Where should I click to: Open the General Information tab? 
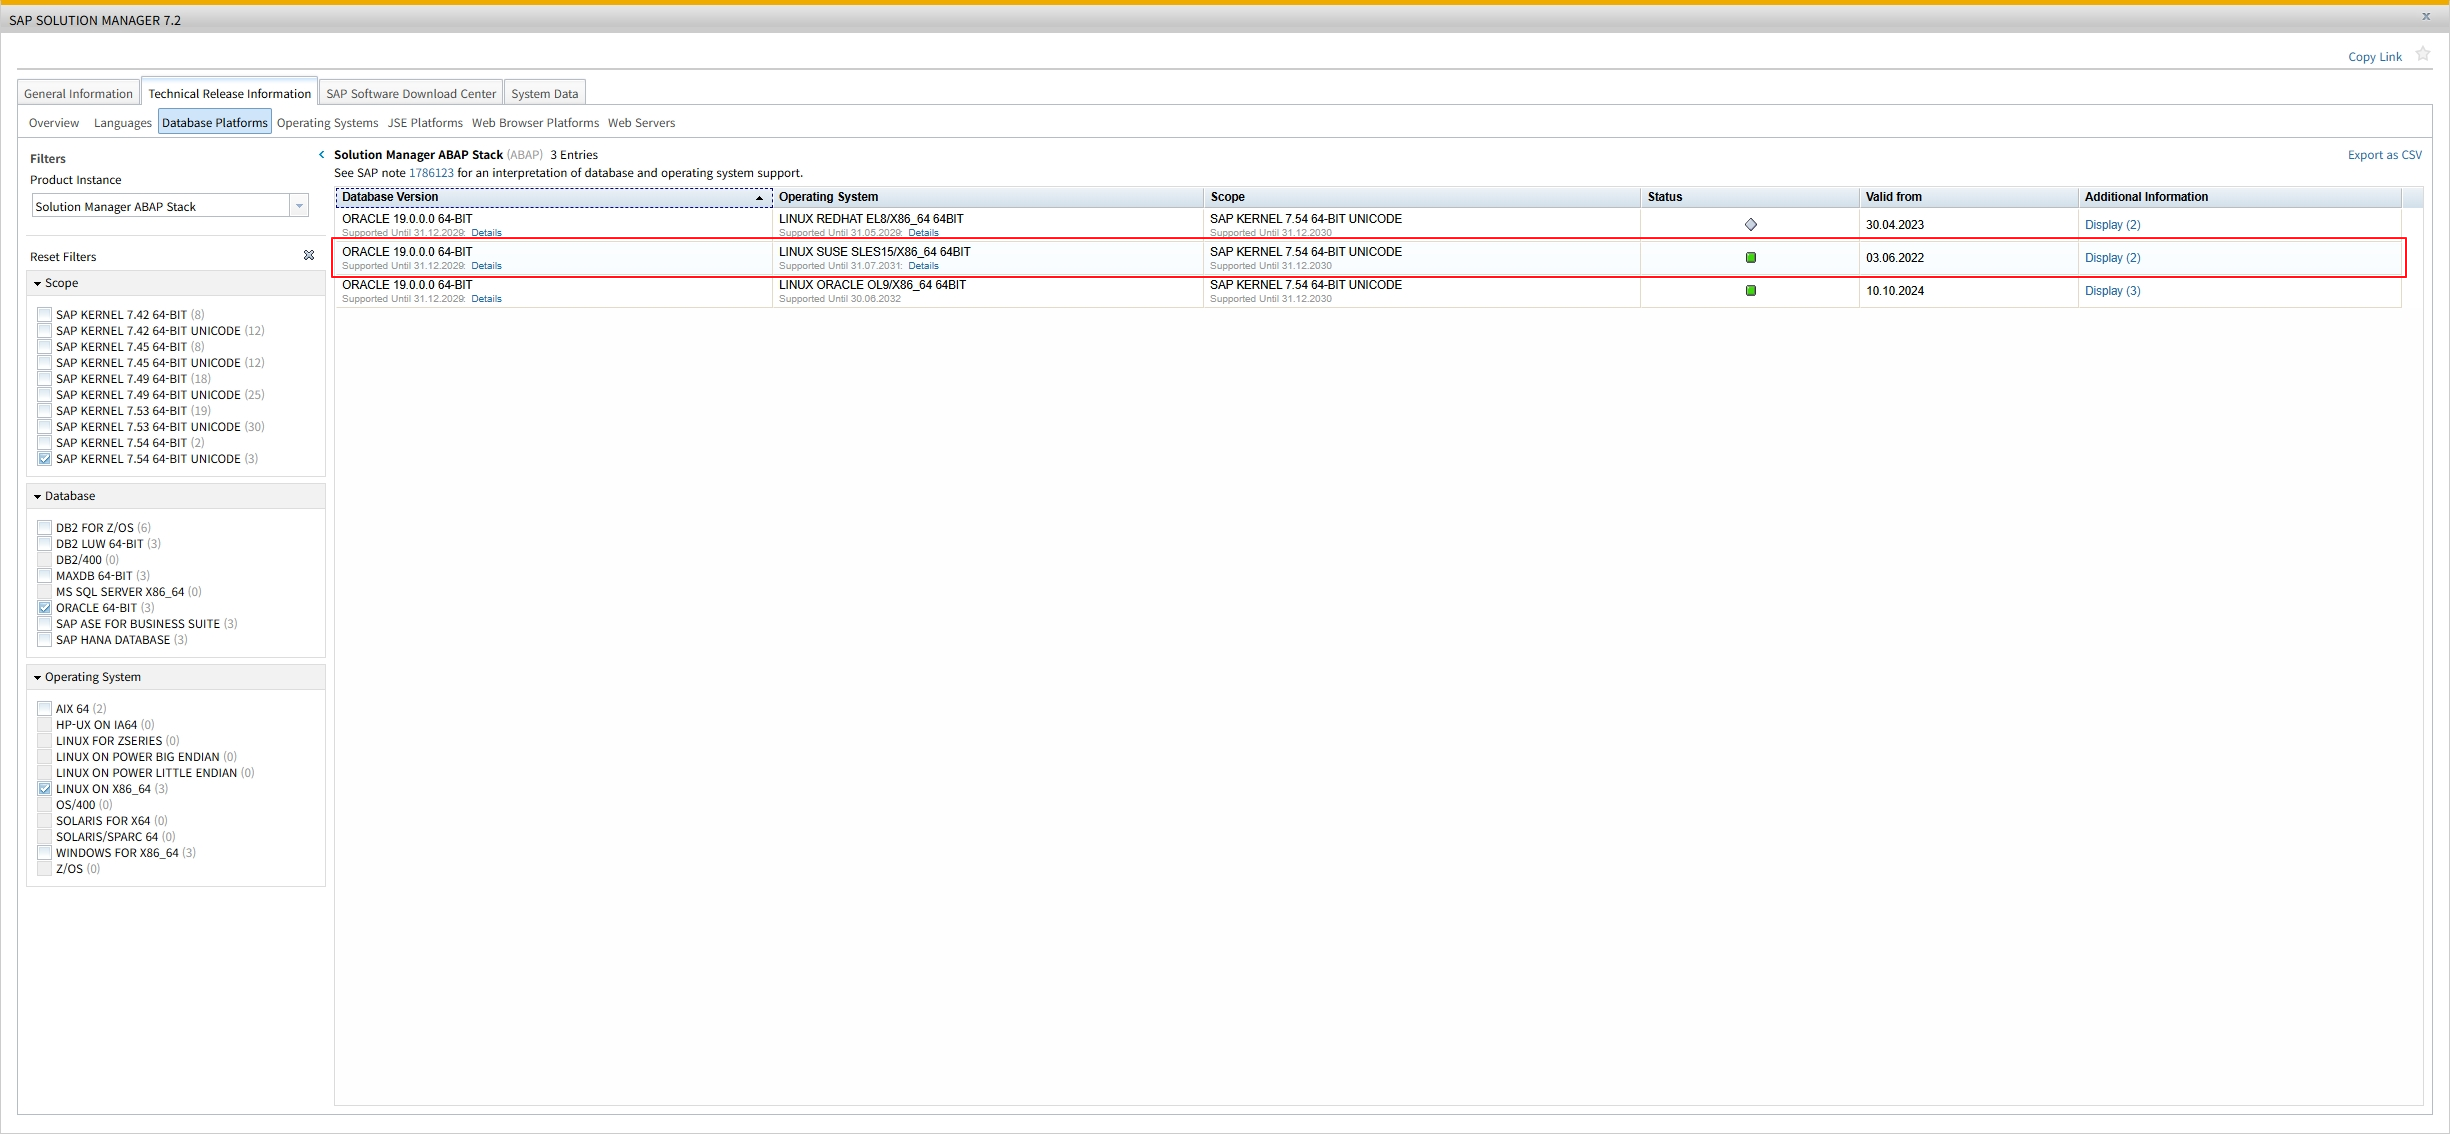[78, 93]
